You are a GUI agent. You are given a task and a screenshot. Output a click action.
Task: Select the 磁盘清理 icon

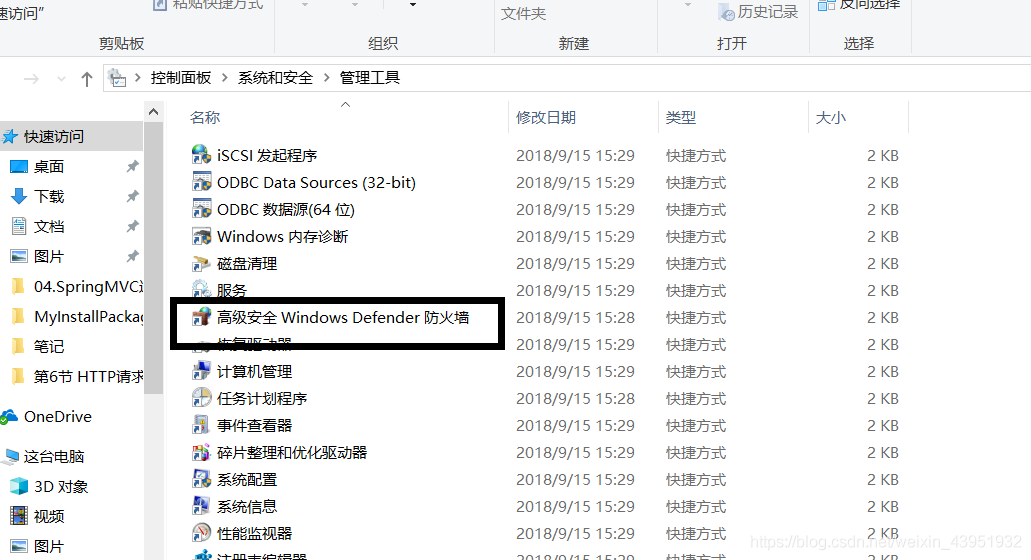201,263
